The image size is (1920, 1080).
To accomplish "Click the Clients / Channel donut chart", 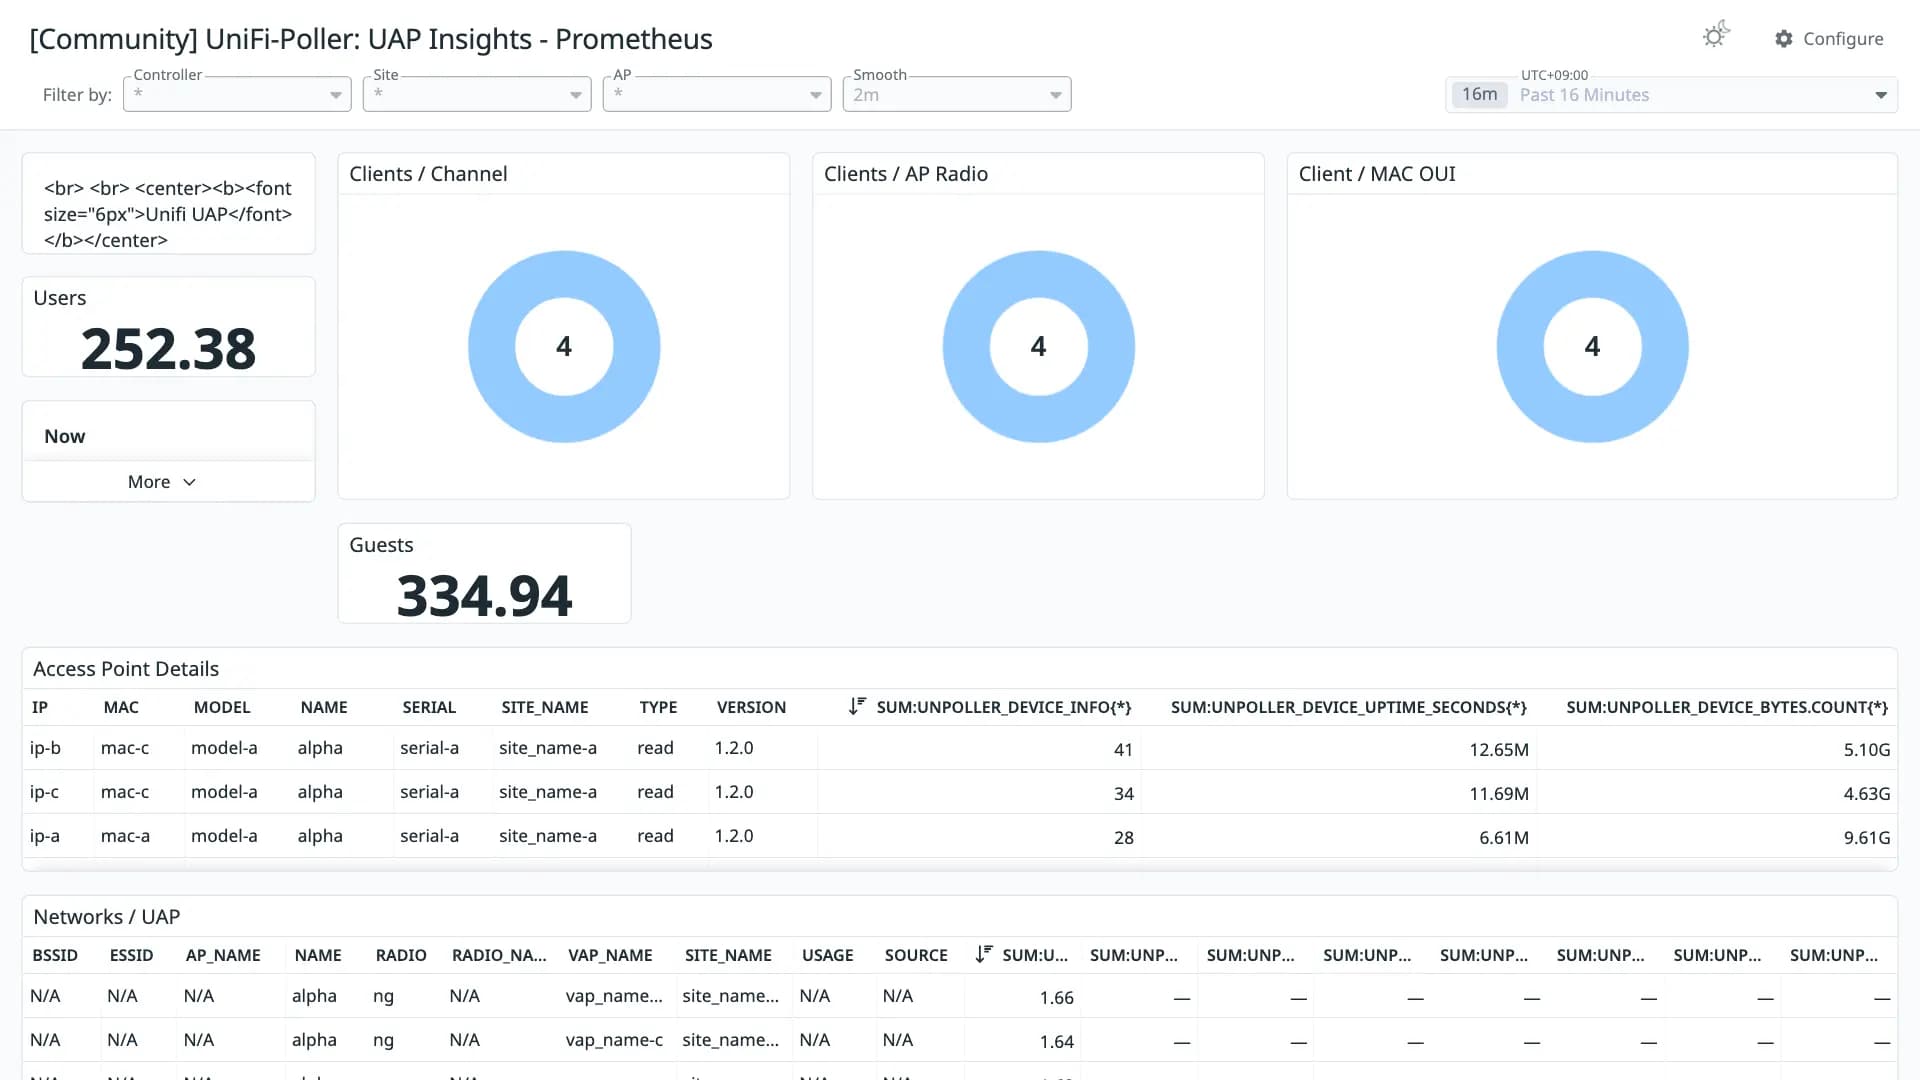I will (564, 346).
